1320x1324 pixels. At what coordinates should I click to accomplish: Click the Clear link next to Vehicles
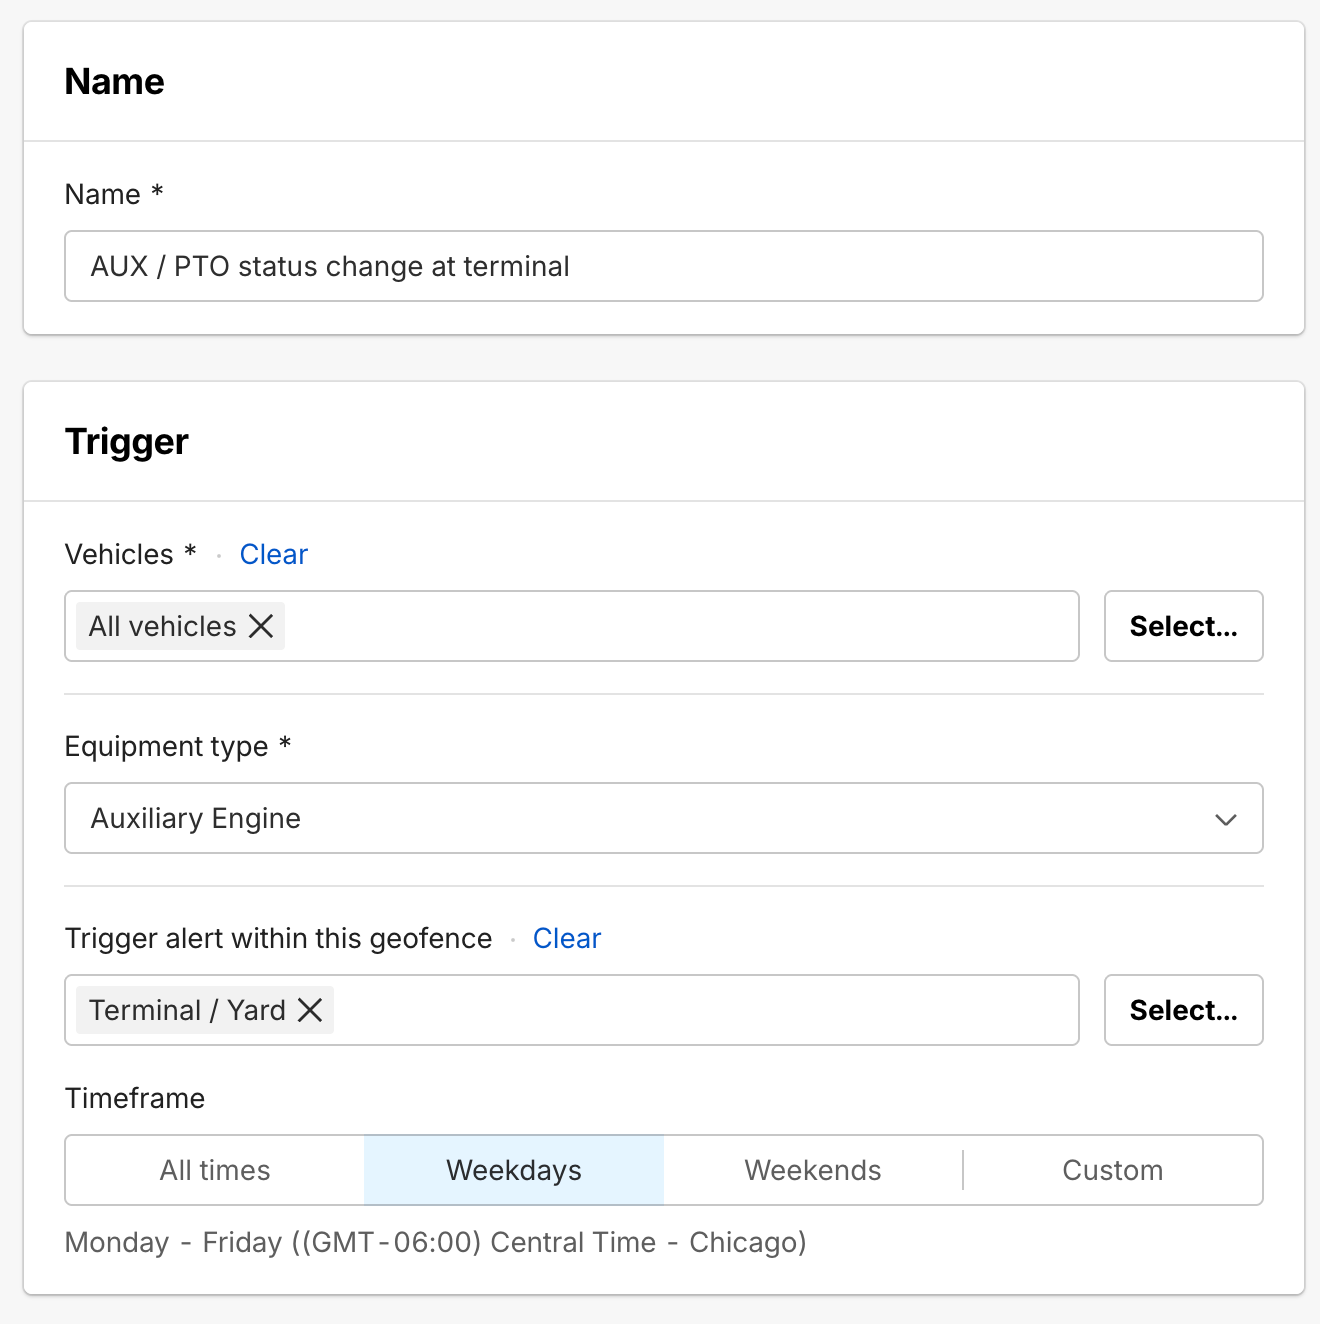[x=273, y=554]
